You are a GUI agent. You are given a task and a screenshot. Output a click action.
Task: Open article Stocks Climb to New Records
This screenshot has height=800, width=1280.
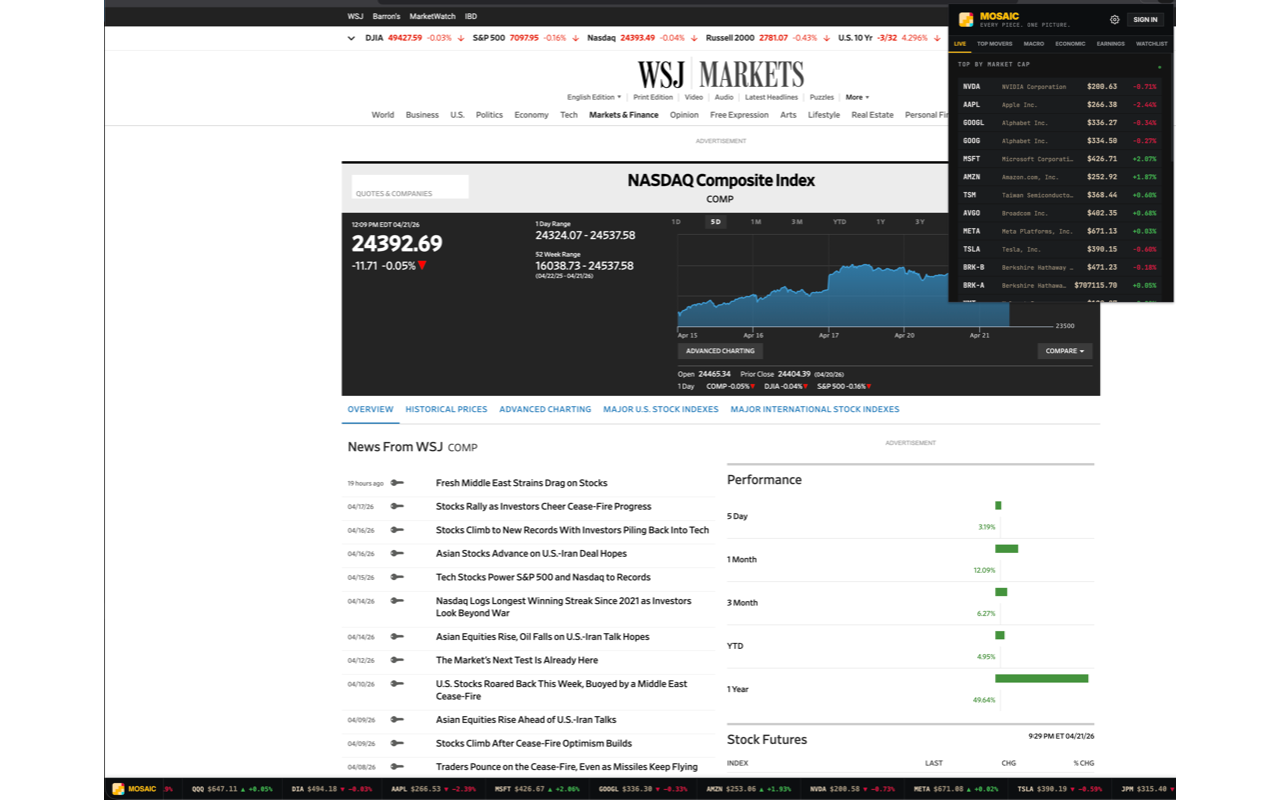pyautogui.click(x=572, y=530)
